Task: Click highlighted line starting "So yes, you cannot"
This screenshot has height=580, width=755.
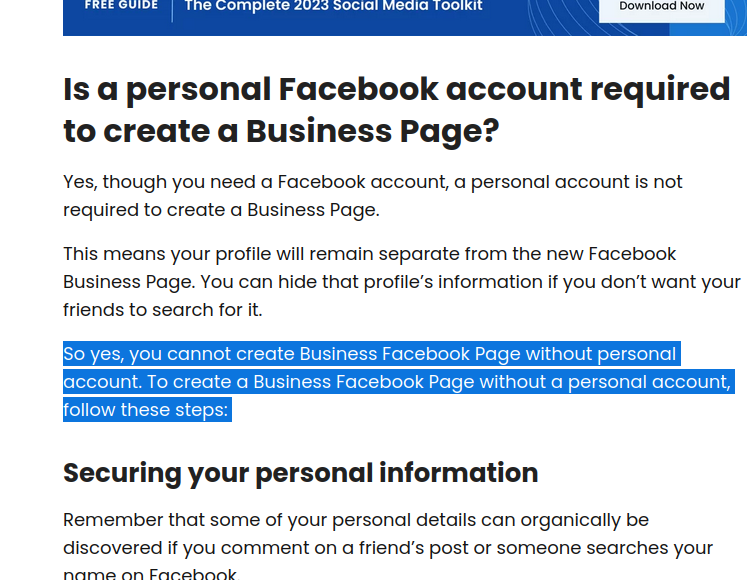Action: point(369,354)
